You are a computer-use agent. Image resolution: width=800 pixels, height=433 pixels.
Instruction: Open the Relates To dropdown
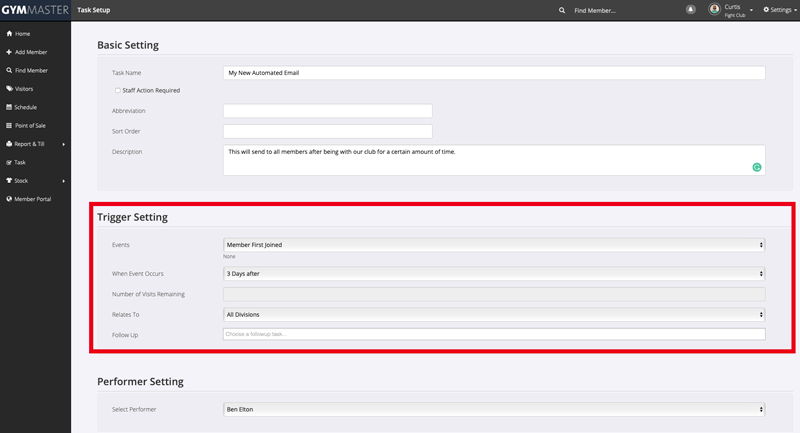(494, 314)
